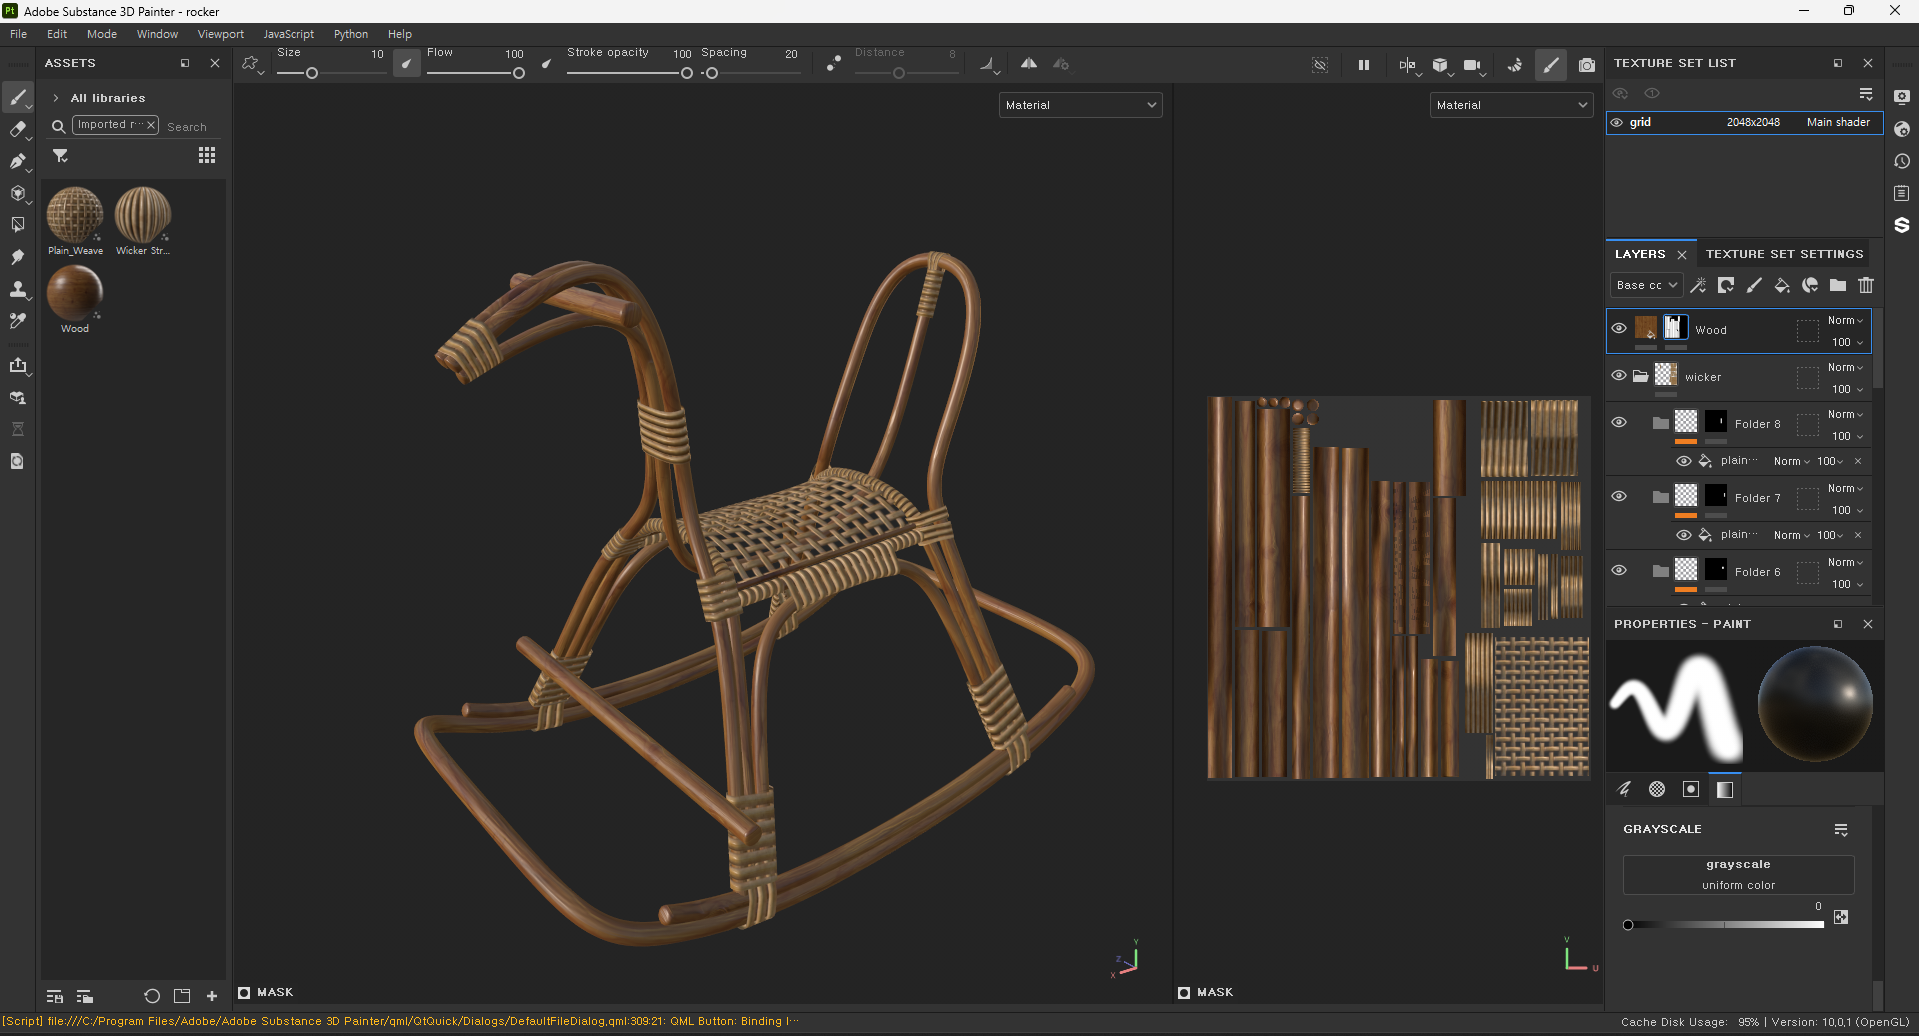The width and height of the screenshot is (1919, 1036).
Task: Open the Base color channel dropdown
Action: click(x=1646, y=285)
